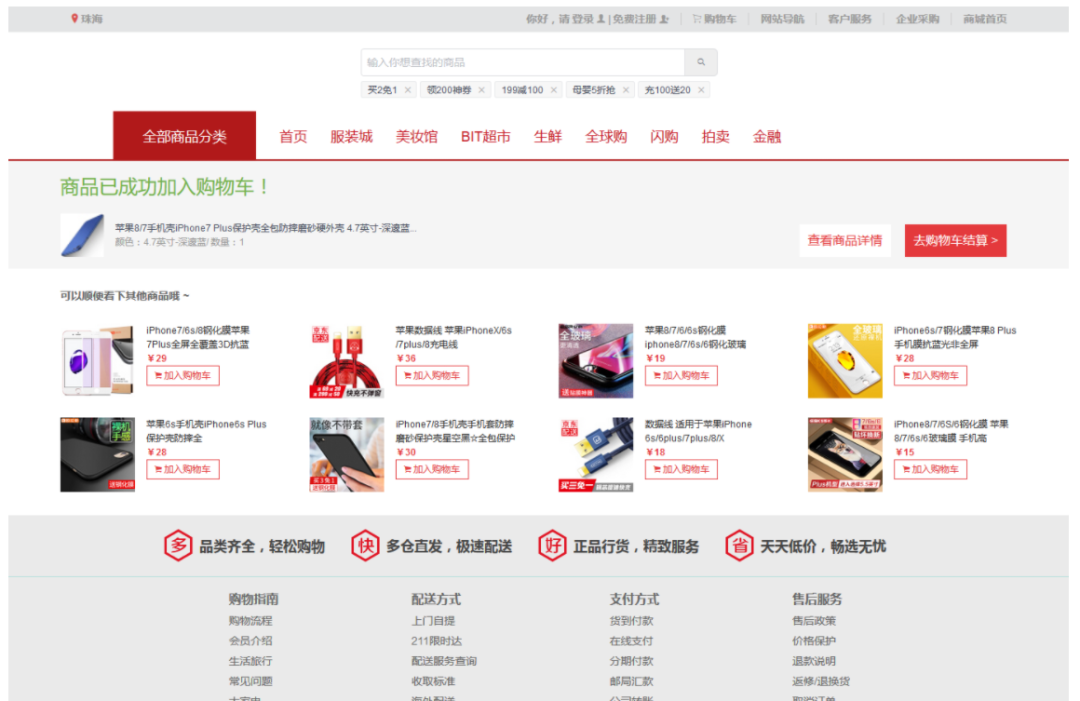Select the 珠海 location pin icon
This screenshot has width=1080, height=701.
tap(74, 19)
